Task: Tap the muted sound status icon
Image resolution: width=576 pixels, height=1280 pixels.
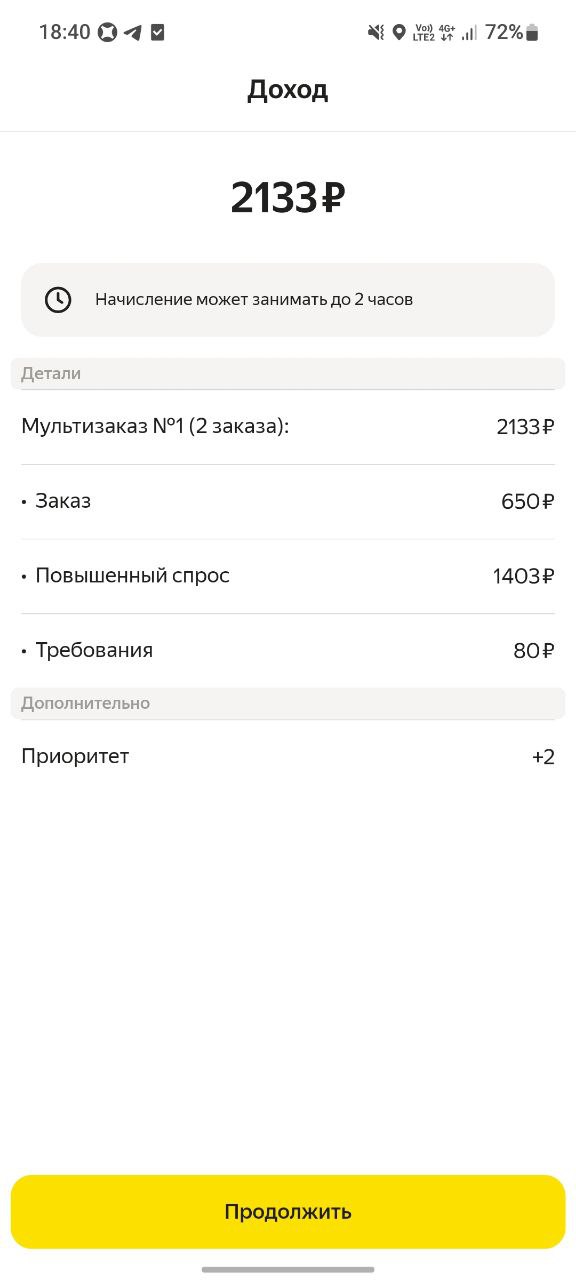Action: pos(376,32)
